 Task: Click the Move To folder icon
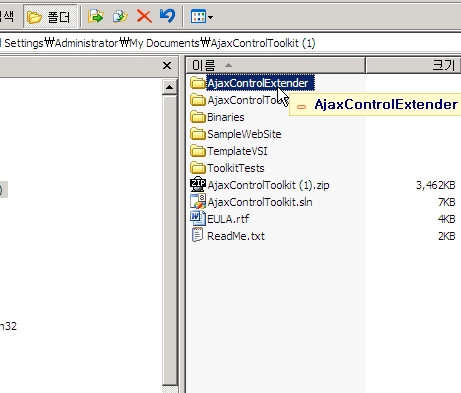click(x=96, y=16)
